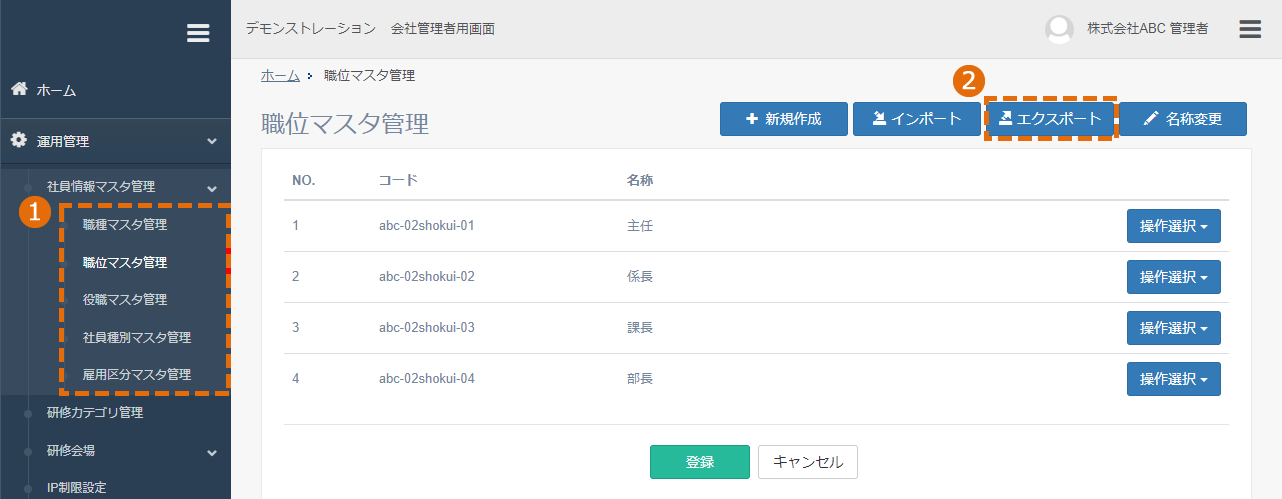Click code abc-02shokui-01 cell
This screenshot has width=1282, height=499.
coord(427,226)
